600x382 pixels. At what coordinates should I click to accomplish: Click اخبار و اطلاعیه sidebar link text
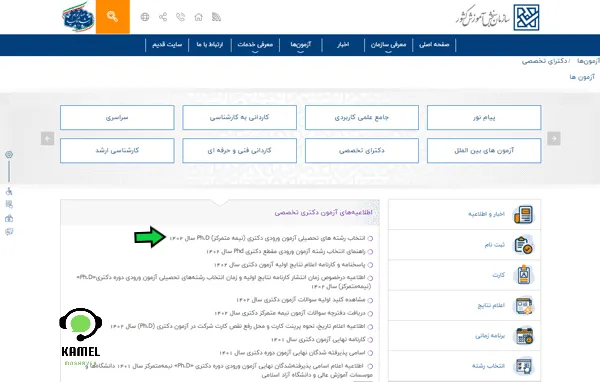pos(486,214)
